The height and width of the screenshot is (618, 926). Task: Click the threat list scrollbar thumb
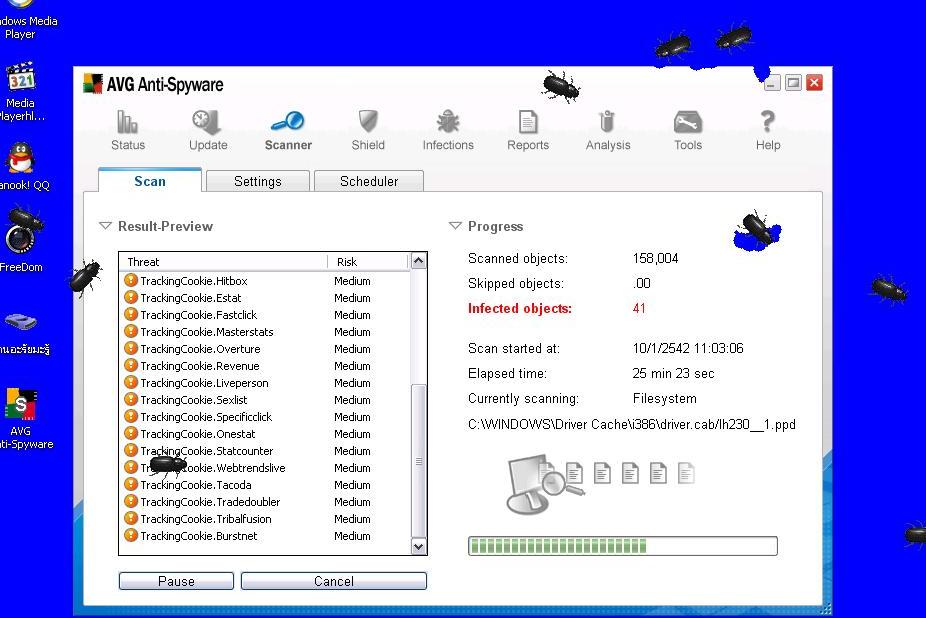point(419,461)
